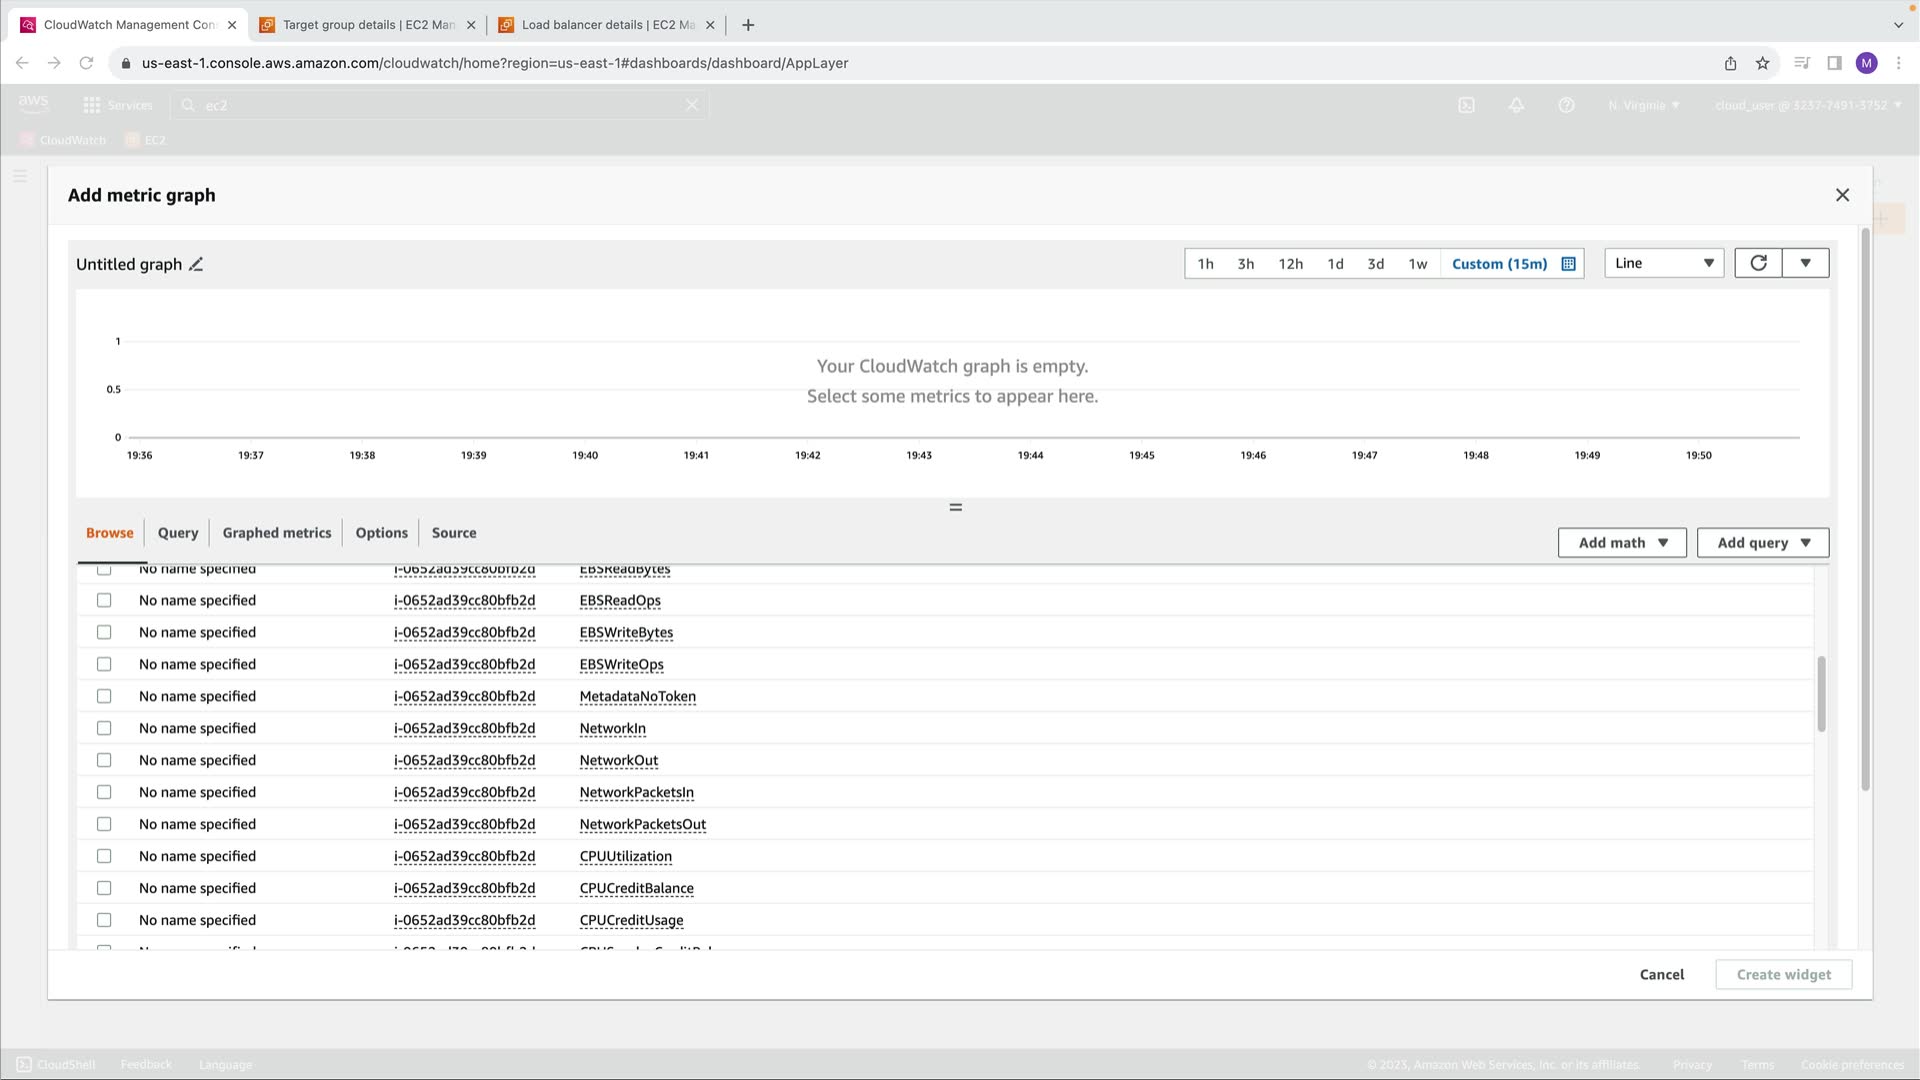Select the NetworkIn metric checkbox
The width and height of the screenshot is (1920, 1080).
(104, 728)
